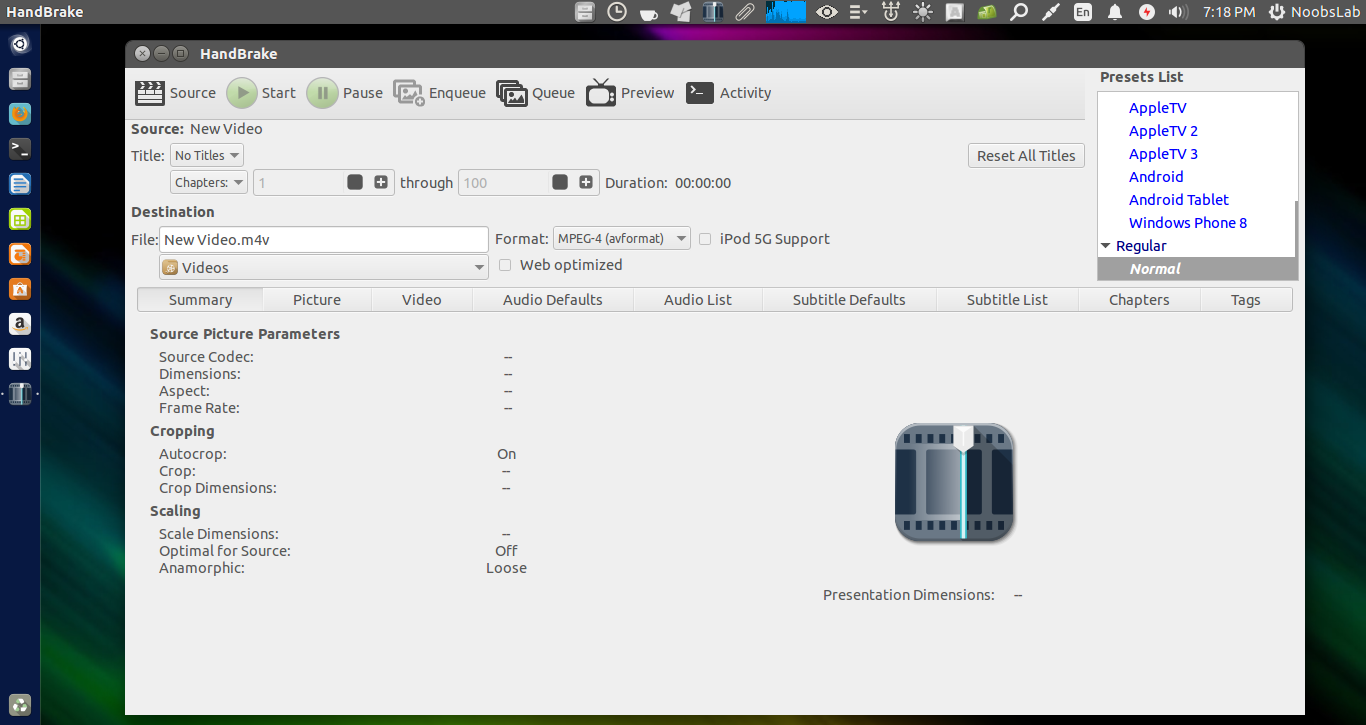
Task: Click the clock indicator in top panel
Action: (617, 12)
